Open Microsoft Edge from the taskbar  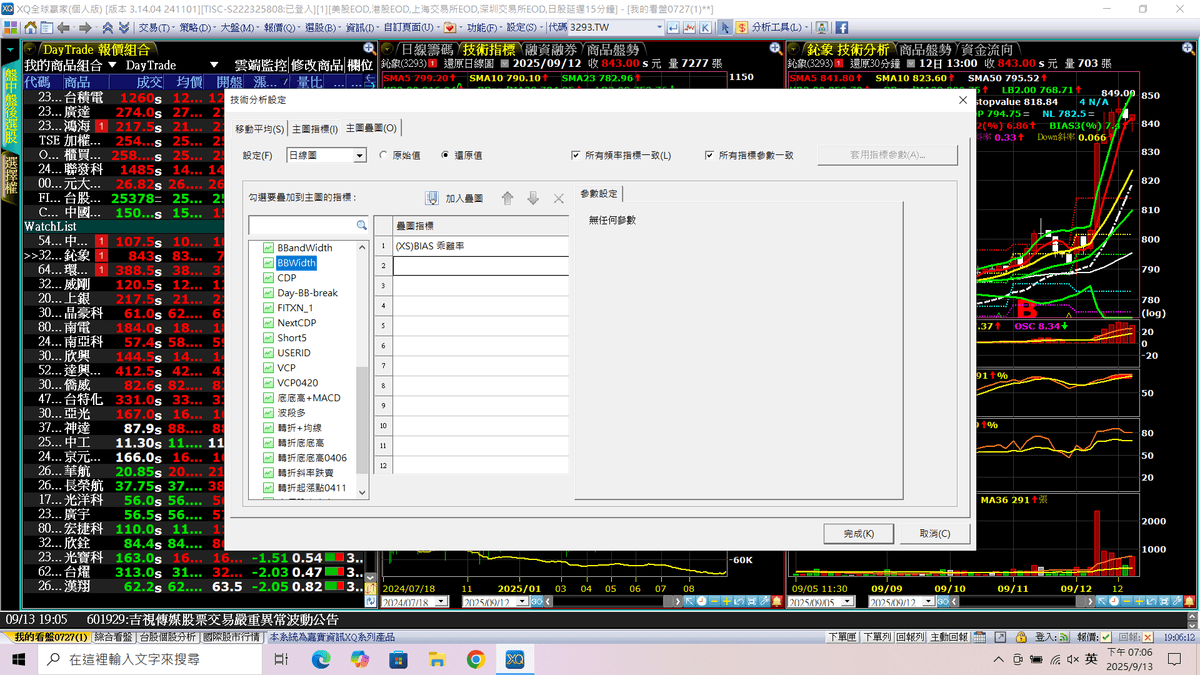[321, 659]
